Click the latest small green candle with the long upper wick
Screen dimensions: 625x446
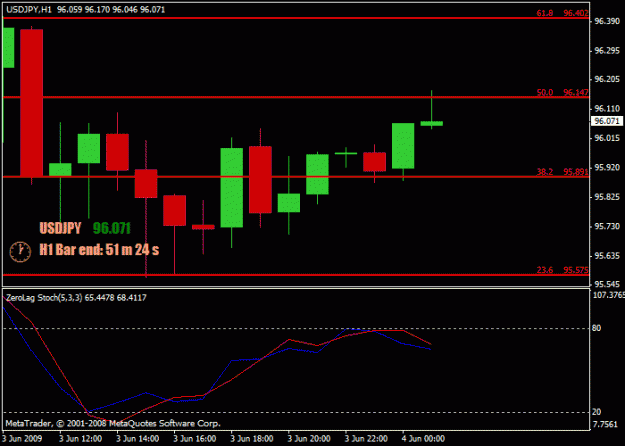tap(432, 123)
